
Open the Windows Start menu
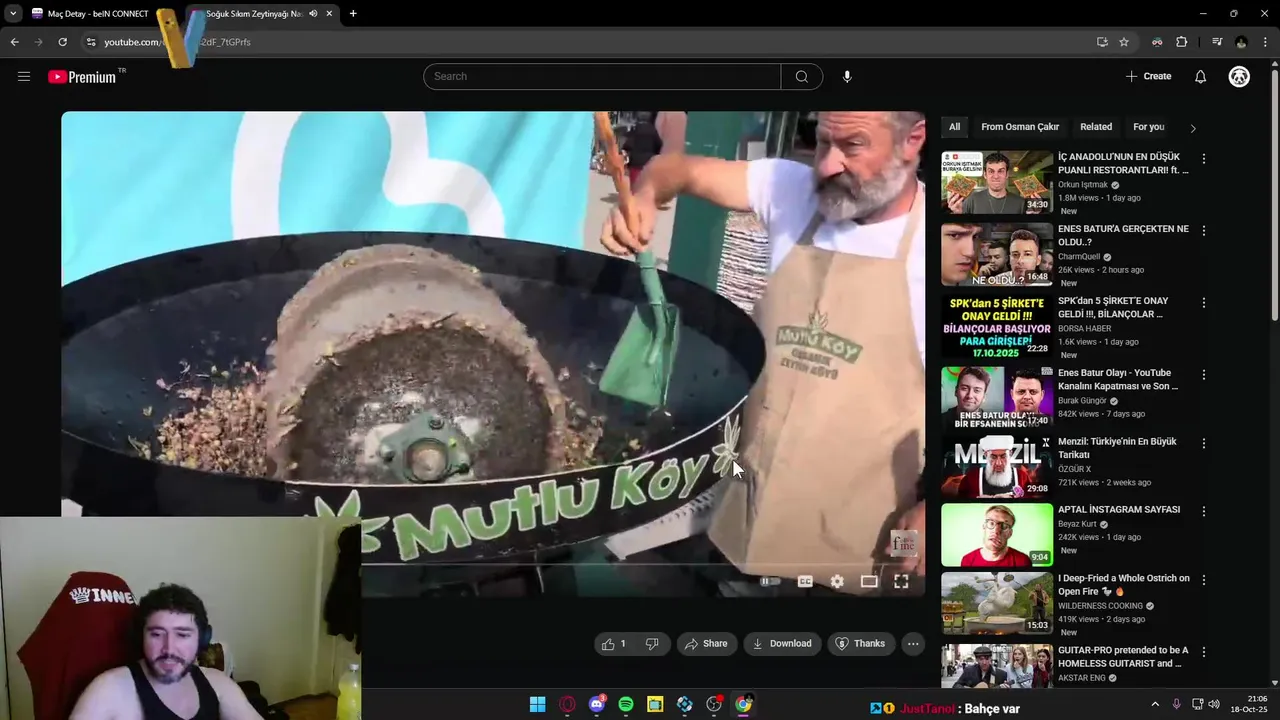(x=538, y=704)
